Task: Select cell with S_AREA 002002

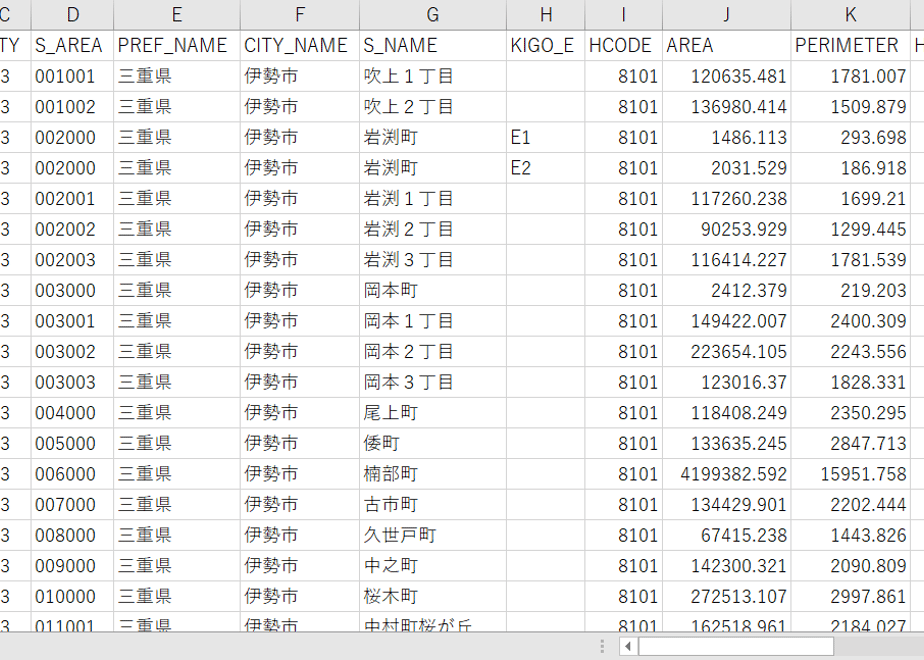Action: coord(72,229)
